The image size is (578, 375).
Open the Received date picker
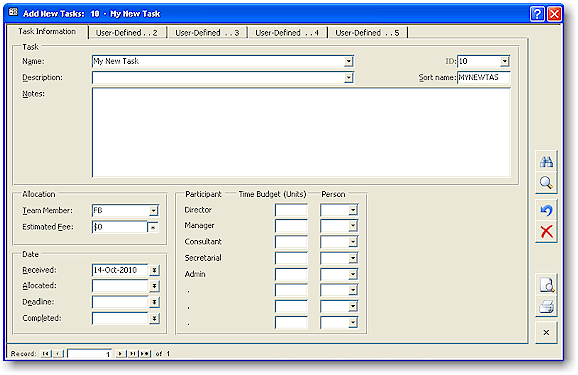point(154,270)
